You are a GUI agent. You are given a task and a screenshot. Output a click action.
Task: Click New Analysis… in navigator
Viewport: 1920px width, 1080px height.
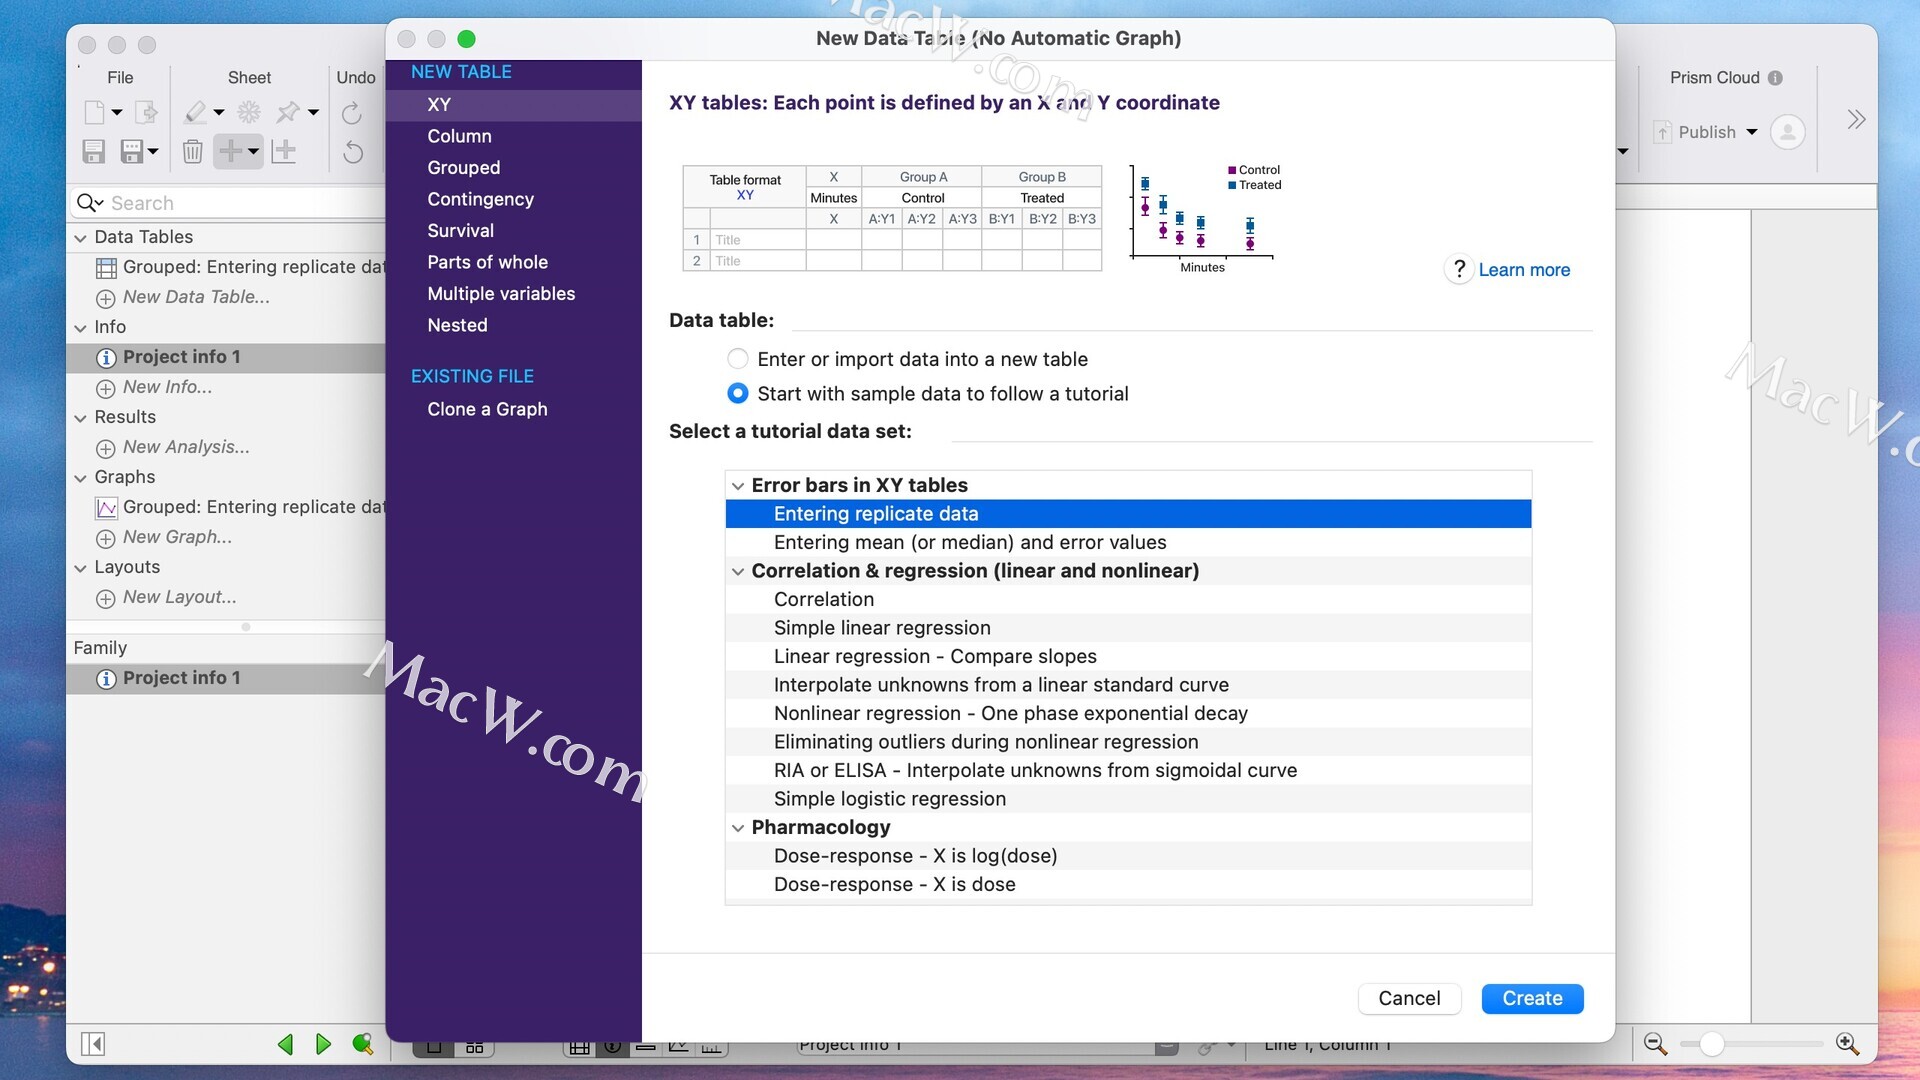tap(186, 447)
